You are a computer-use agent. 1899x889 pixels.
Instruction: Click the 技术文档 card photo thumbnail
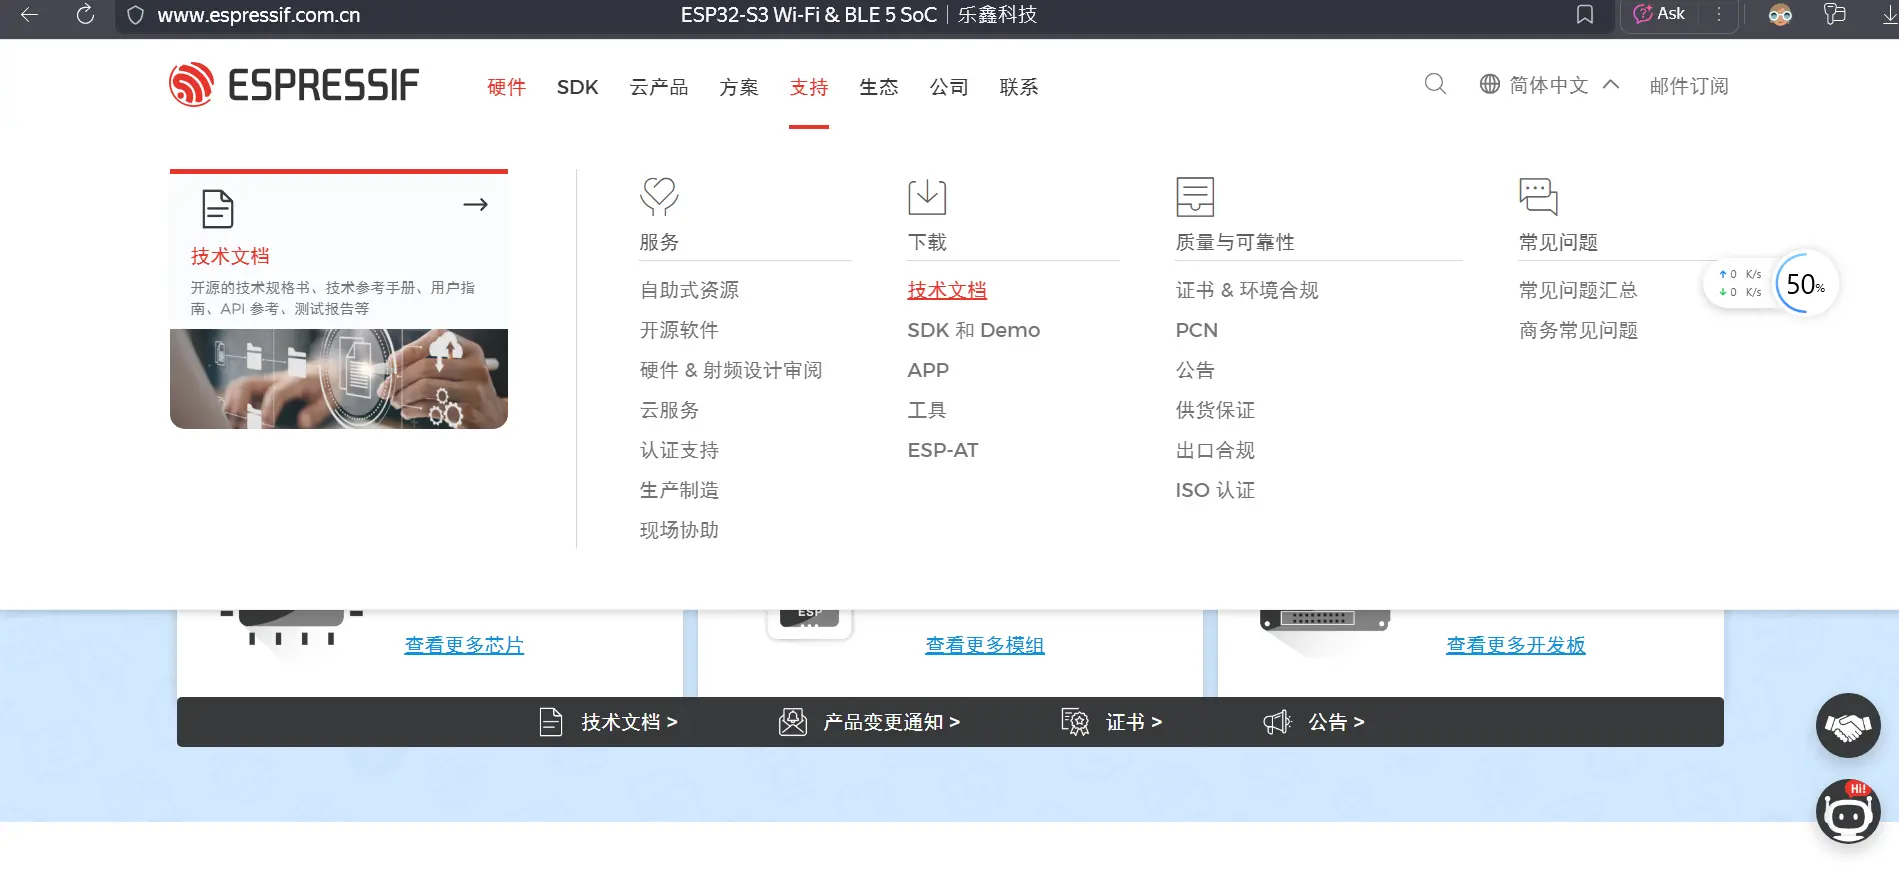click(339, 379)
